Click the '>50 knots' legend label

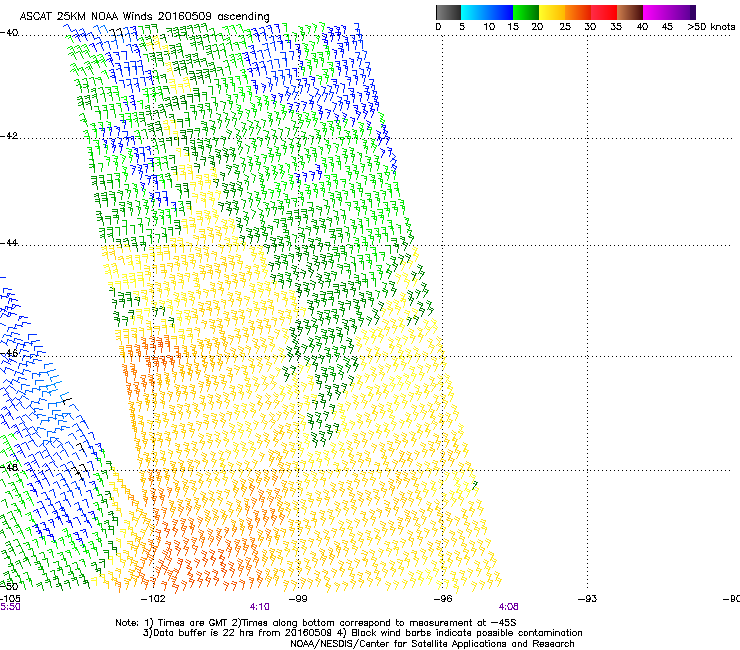pyautogui.click(x=711, y=27)
